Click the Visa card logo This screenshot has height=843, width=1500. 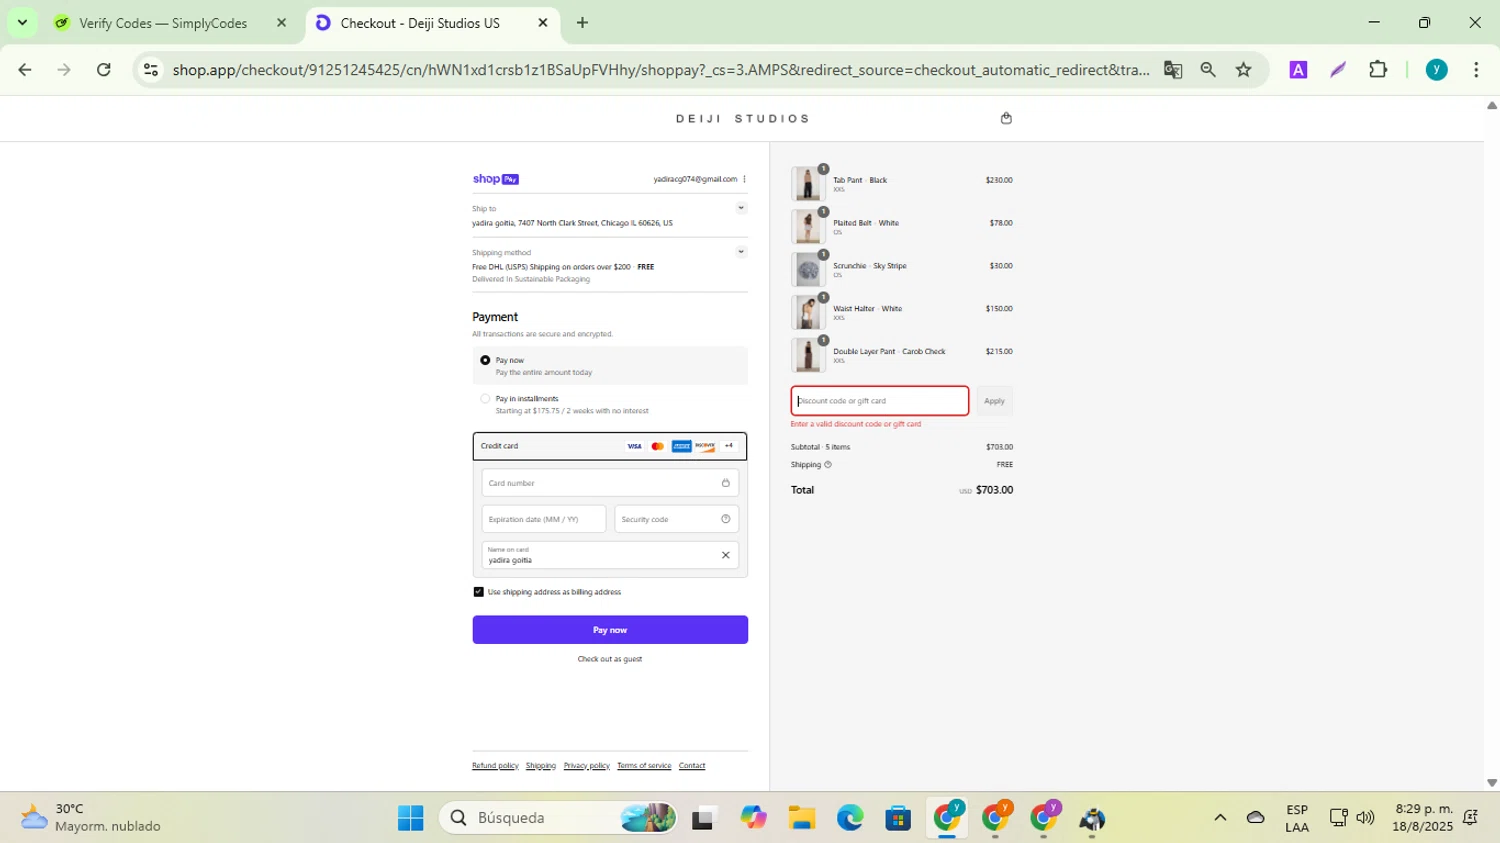pos(634,446)
